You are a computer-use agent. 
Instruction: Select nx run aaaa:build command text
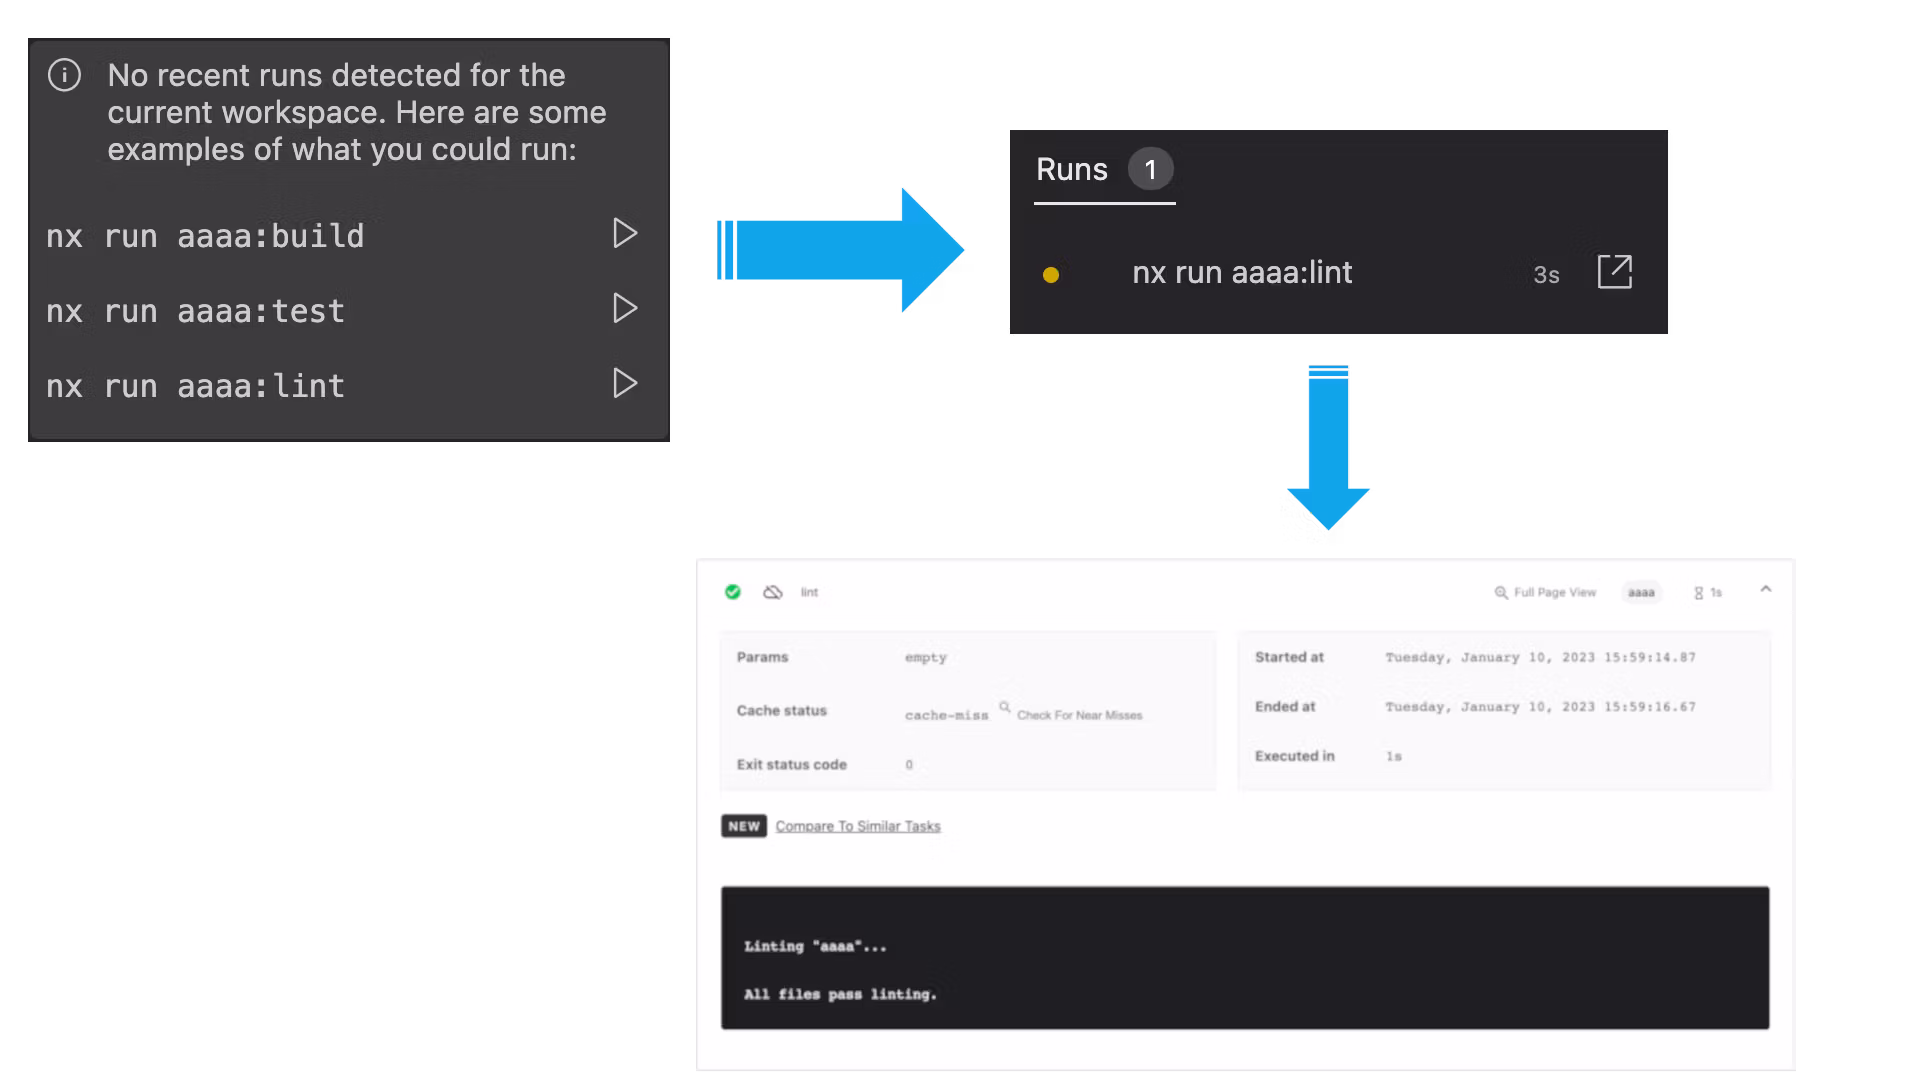tap(205, 237)
